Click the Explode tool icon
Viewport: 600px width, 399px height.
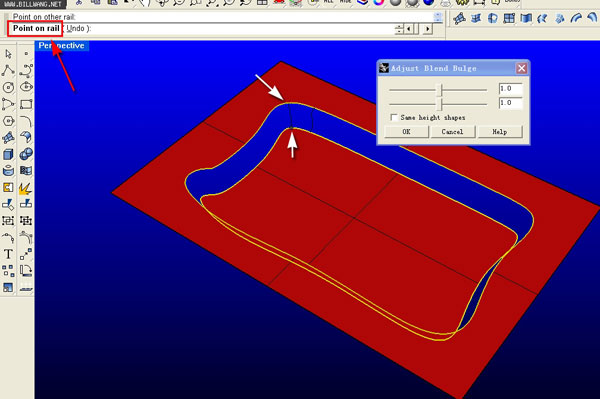(26, 187)
